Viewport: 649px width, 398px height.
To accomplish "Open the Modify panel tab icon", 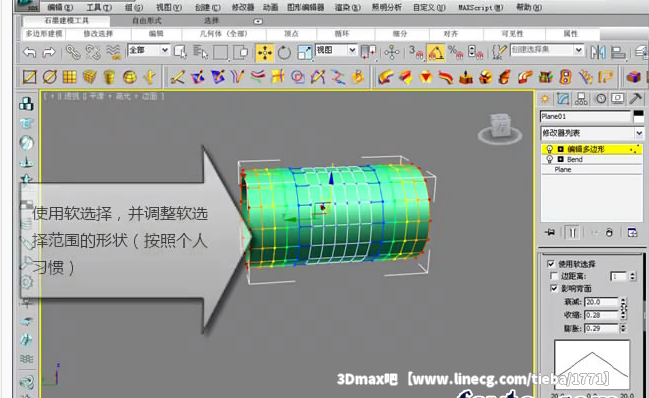I will 563,99.
